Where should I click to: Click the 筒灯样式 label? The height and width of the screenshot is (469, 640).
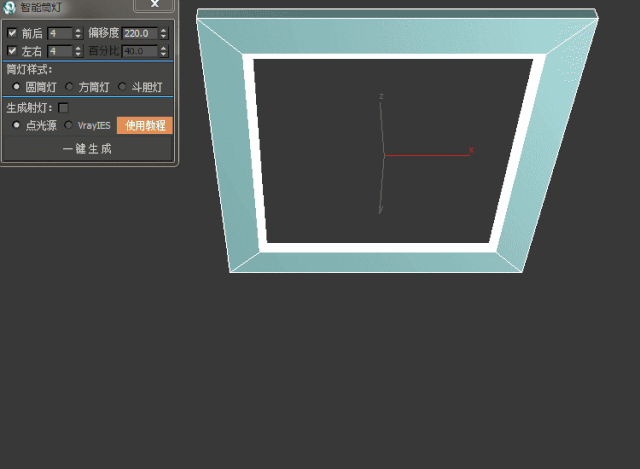pyautogui.click(x=29, y=69)
